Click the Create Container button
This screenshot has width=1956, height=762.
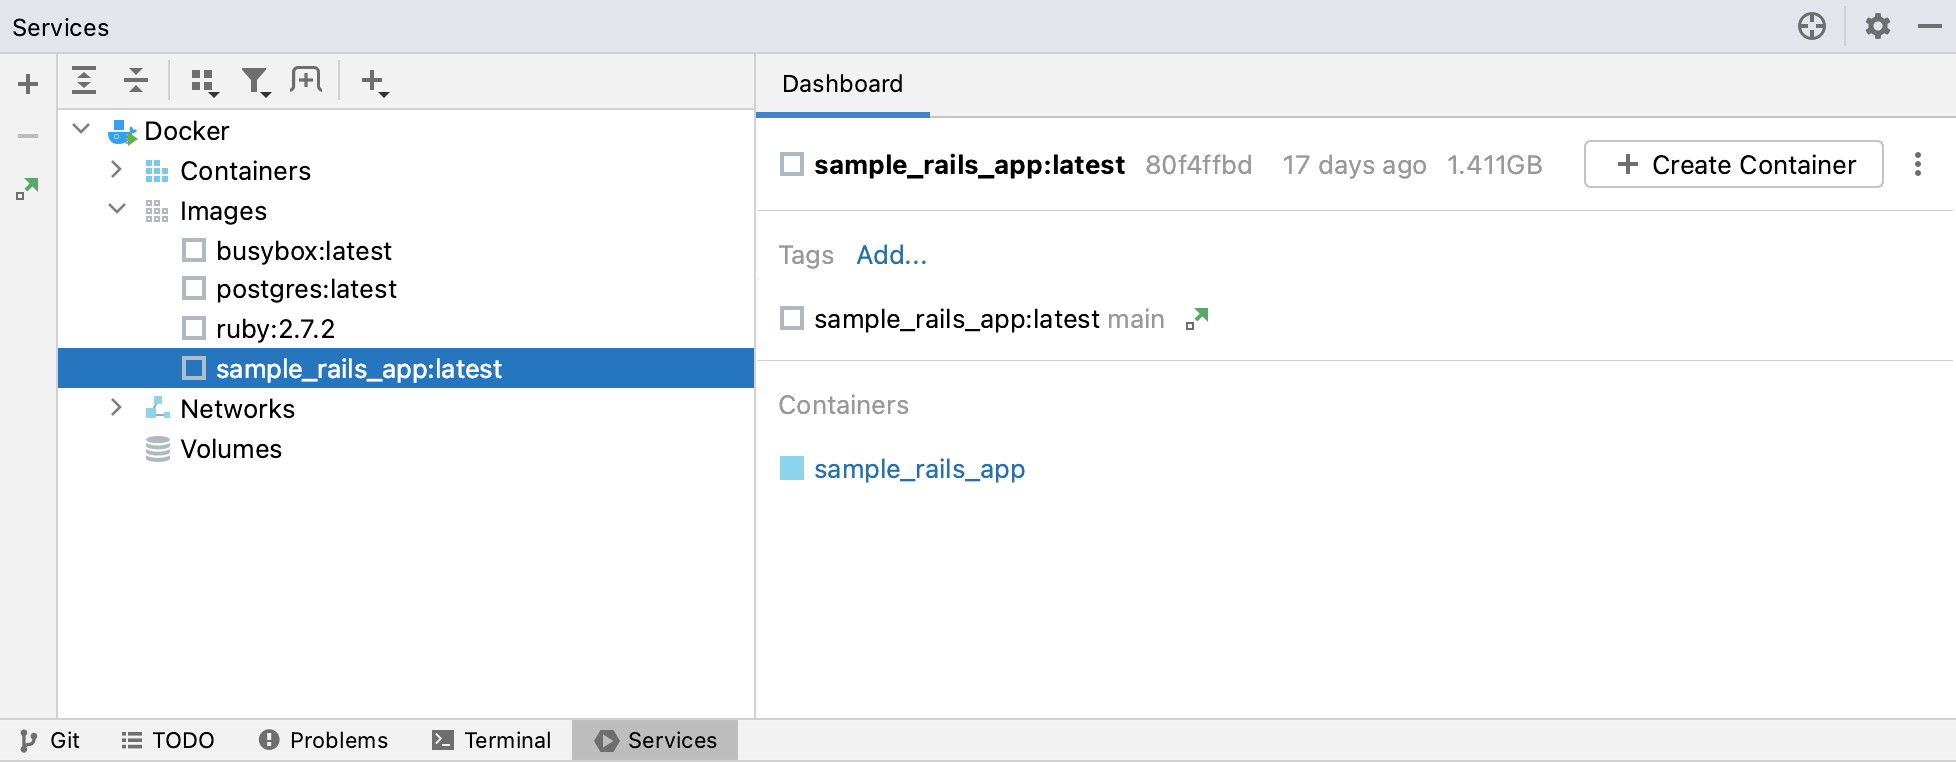(x=1733, y=164)
